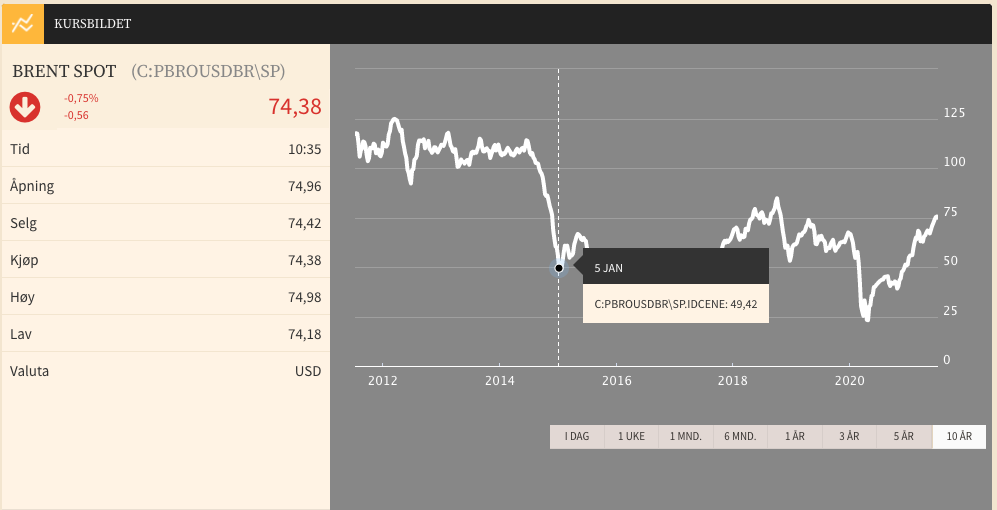This screenshot has height=510, width=997.
Task: Show the 1 MND. price history
Action: [x=685, y=437]
